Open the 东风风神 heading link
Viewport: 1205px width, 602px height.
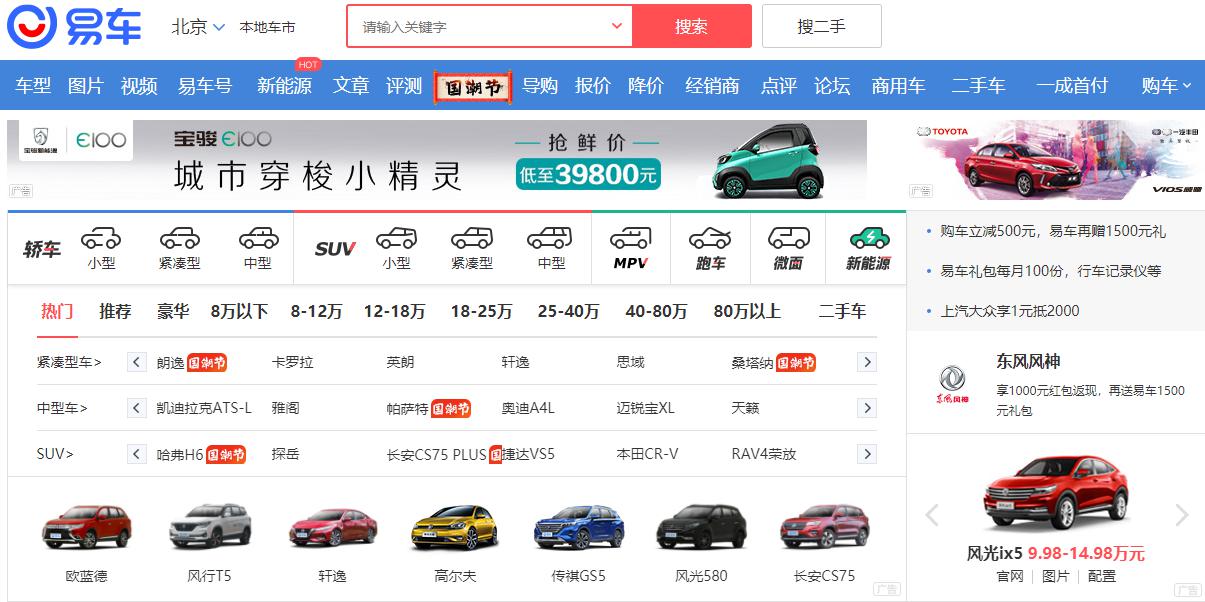tap(1028, 361)
